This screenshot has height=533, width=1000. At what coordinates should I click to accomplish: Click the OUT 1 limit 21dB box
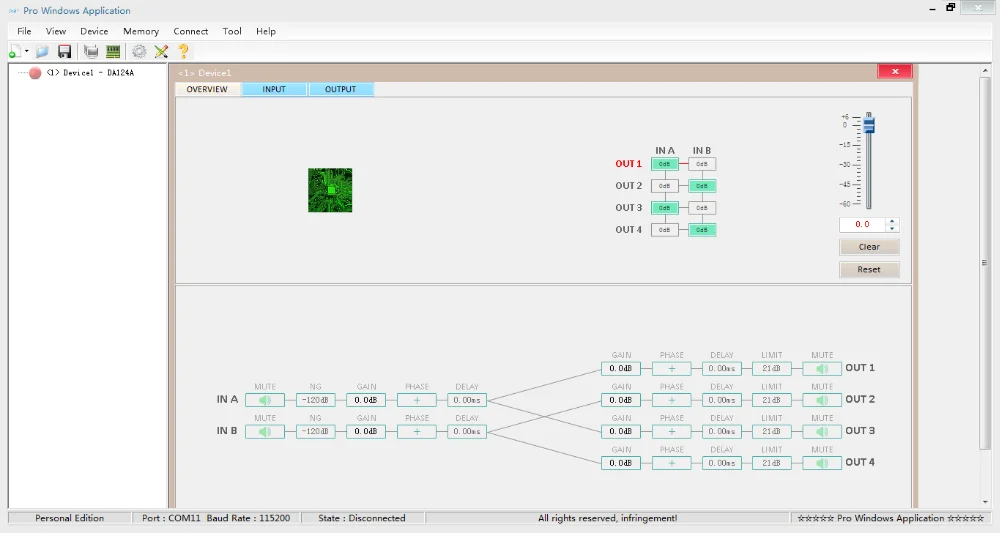772,369
